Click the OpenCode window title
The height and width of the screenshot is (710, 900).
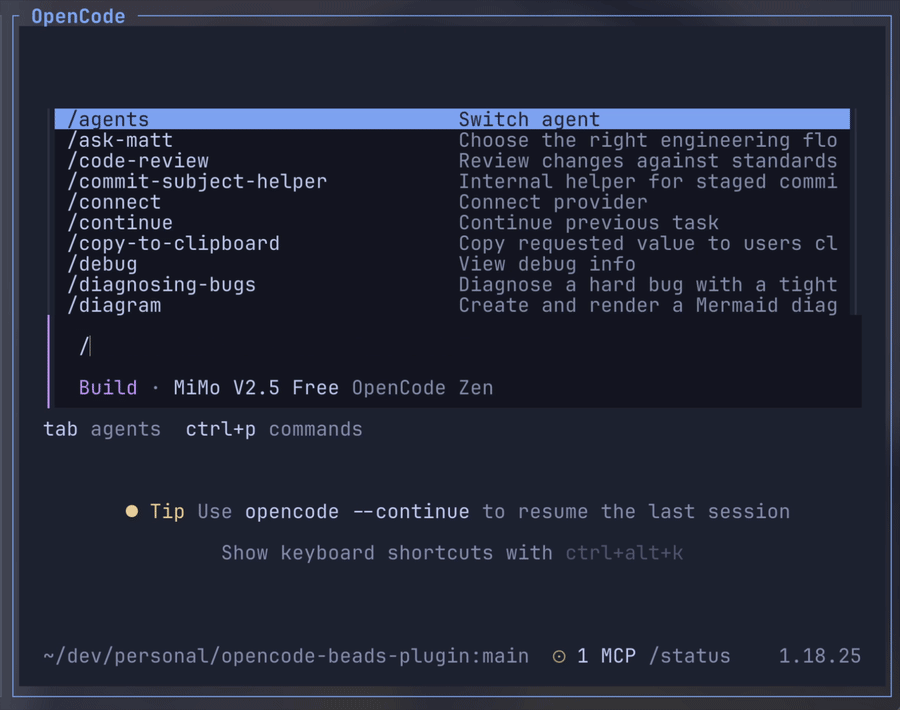click(x=78, y=16)
